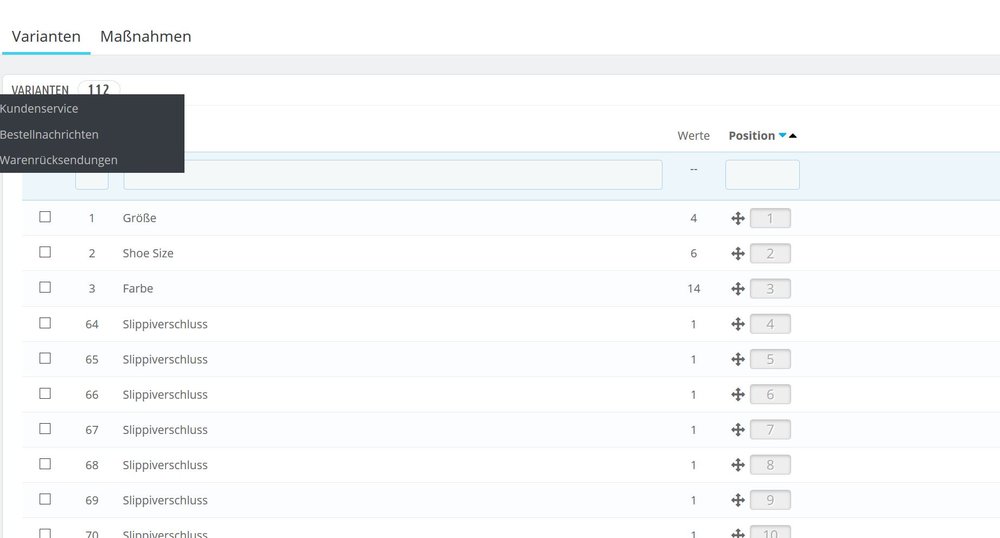Image resolution: width=1000 pixels, height=538 pixels.
Task: Click the move handle icon for Größe row
Action: [x=738, y=219]
